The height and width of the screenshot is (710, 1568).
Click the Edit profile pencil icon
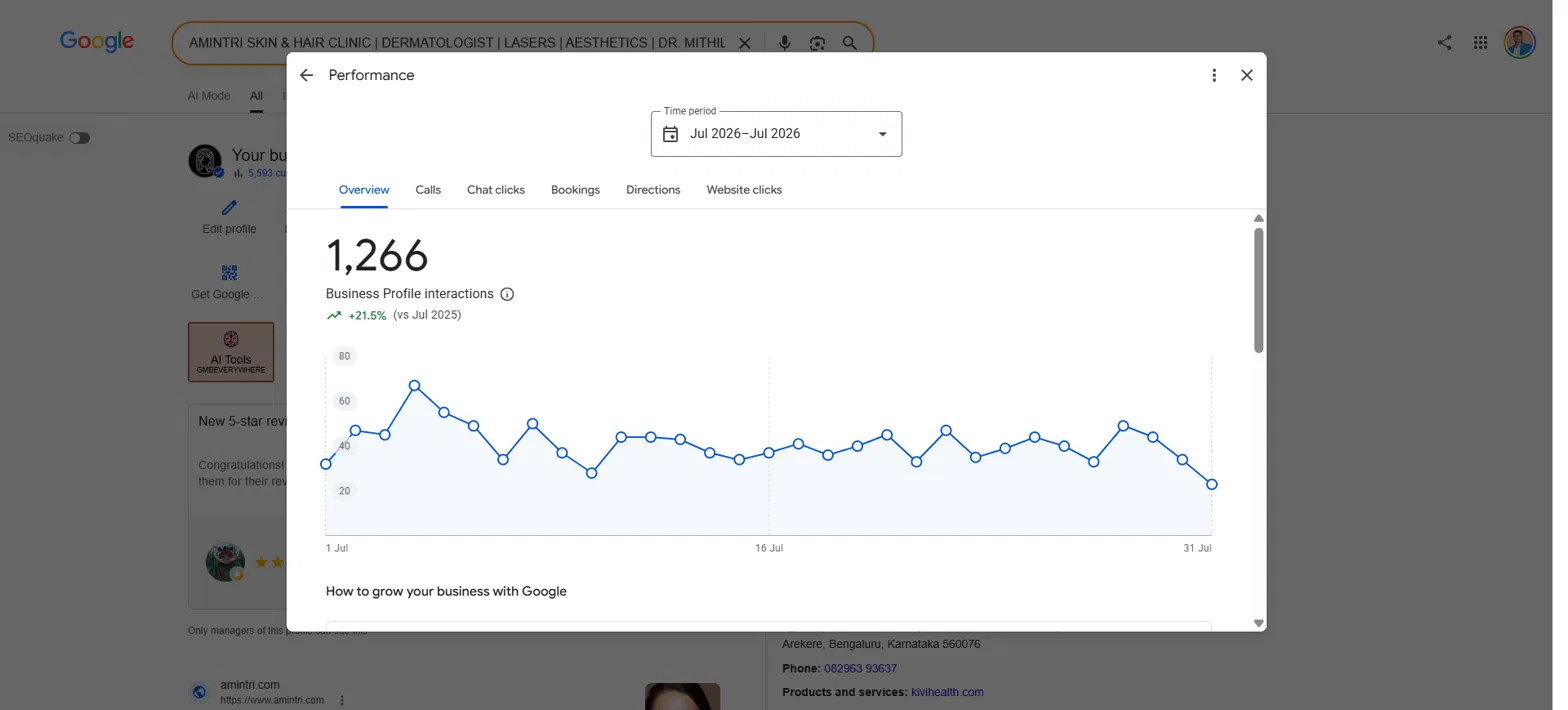click(x=229, y=208)
